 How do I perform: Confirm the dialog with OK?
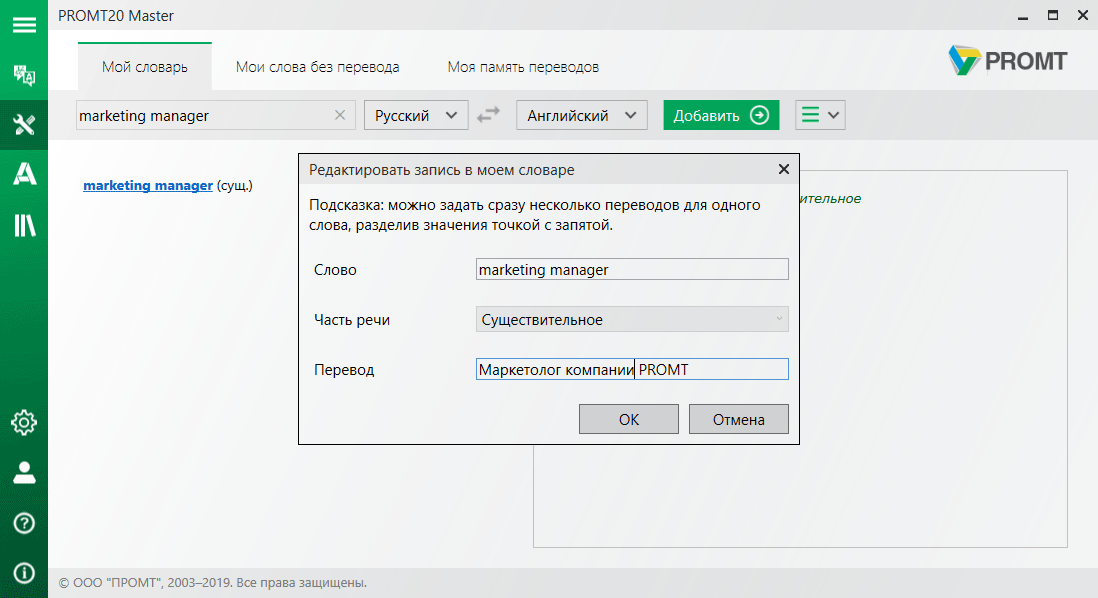[629, 419]
